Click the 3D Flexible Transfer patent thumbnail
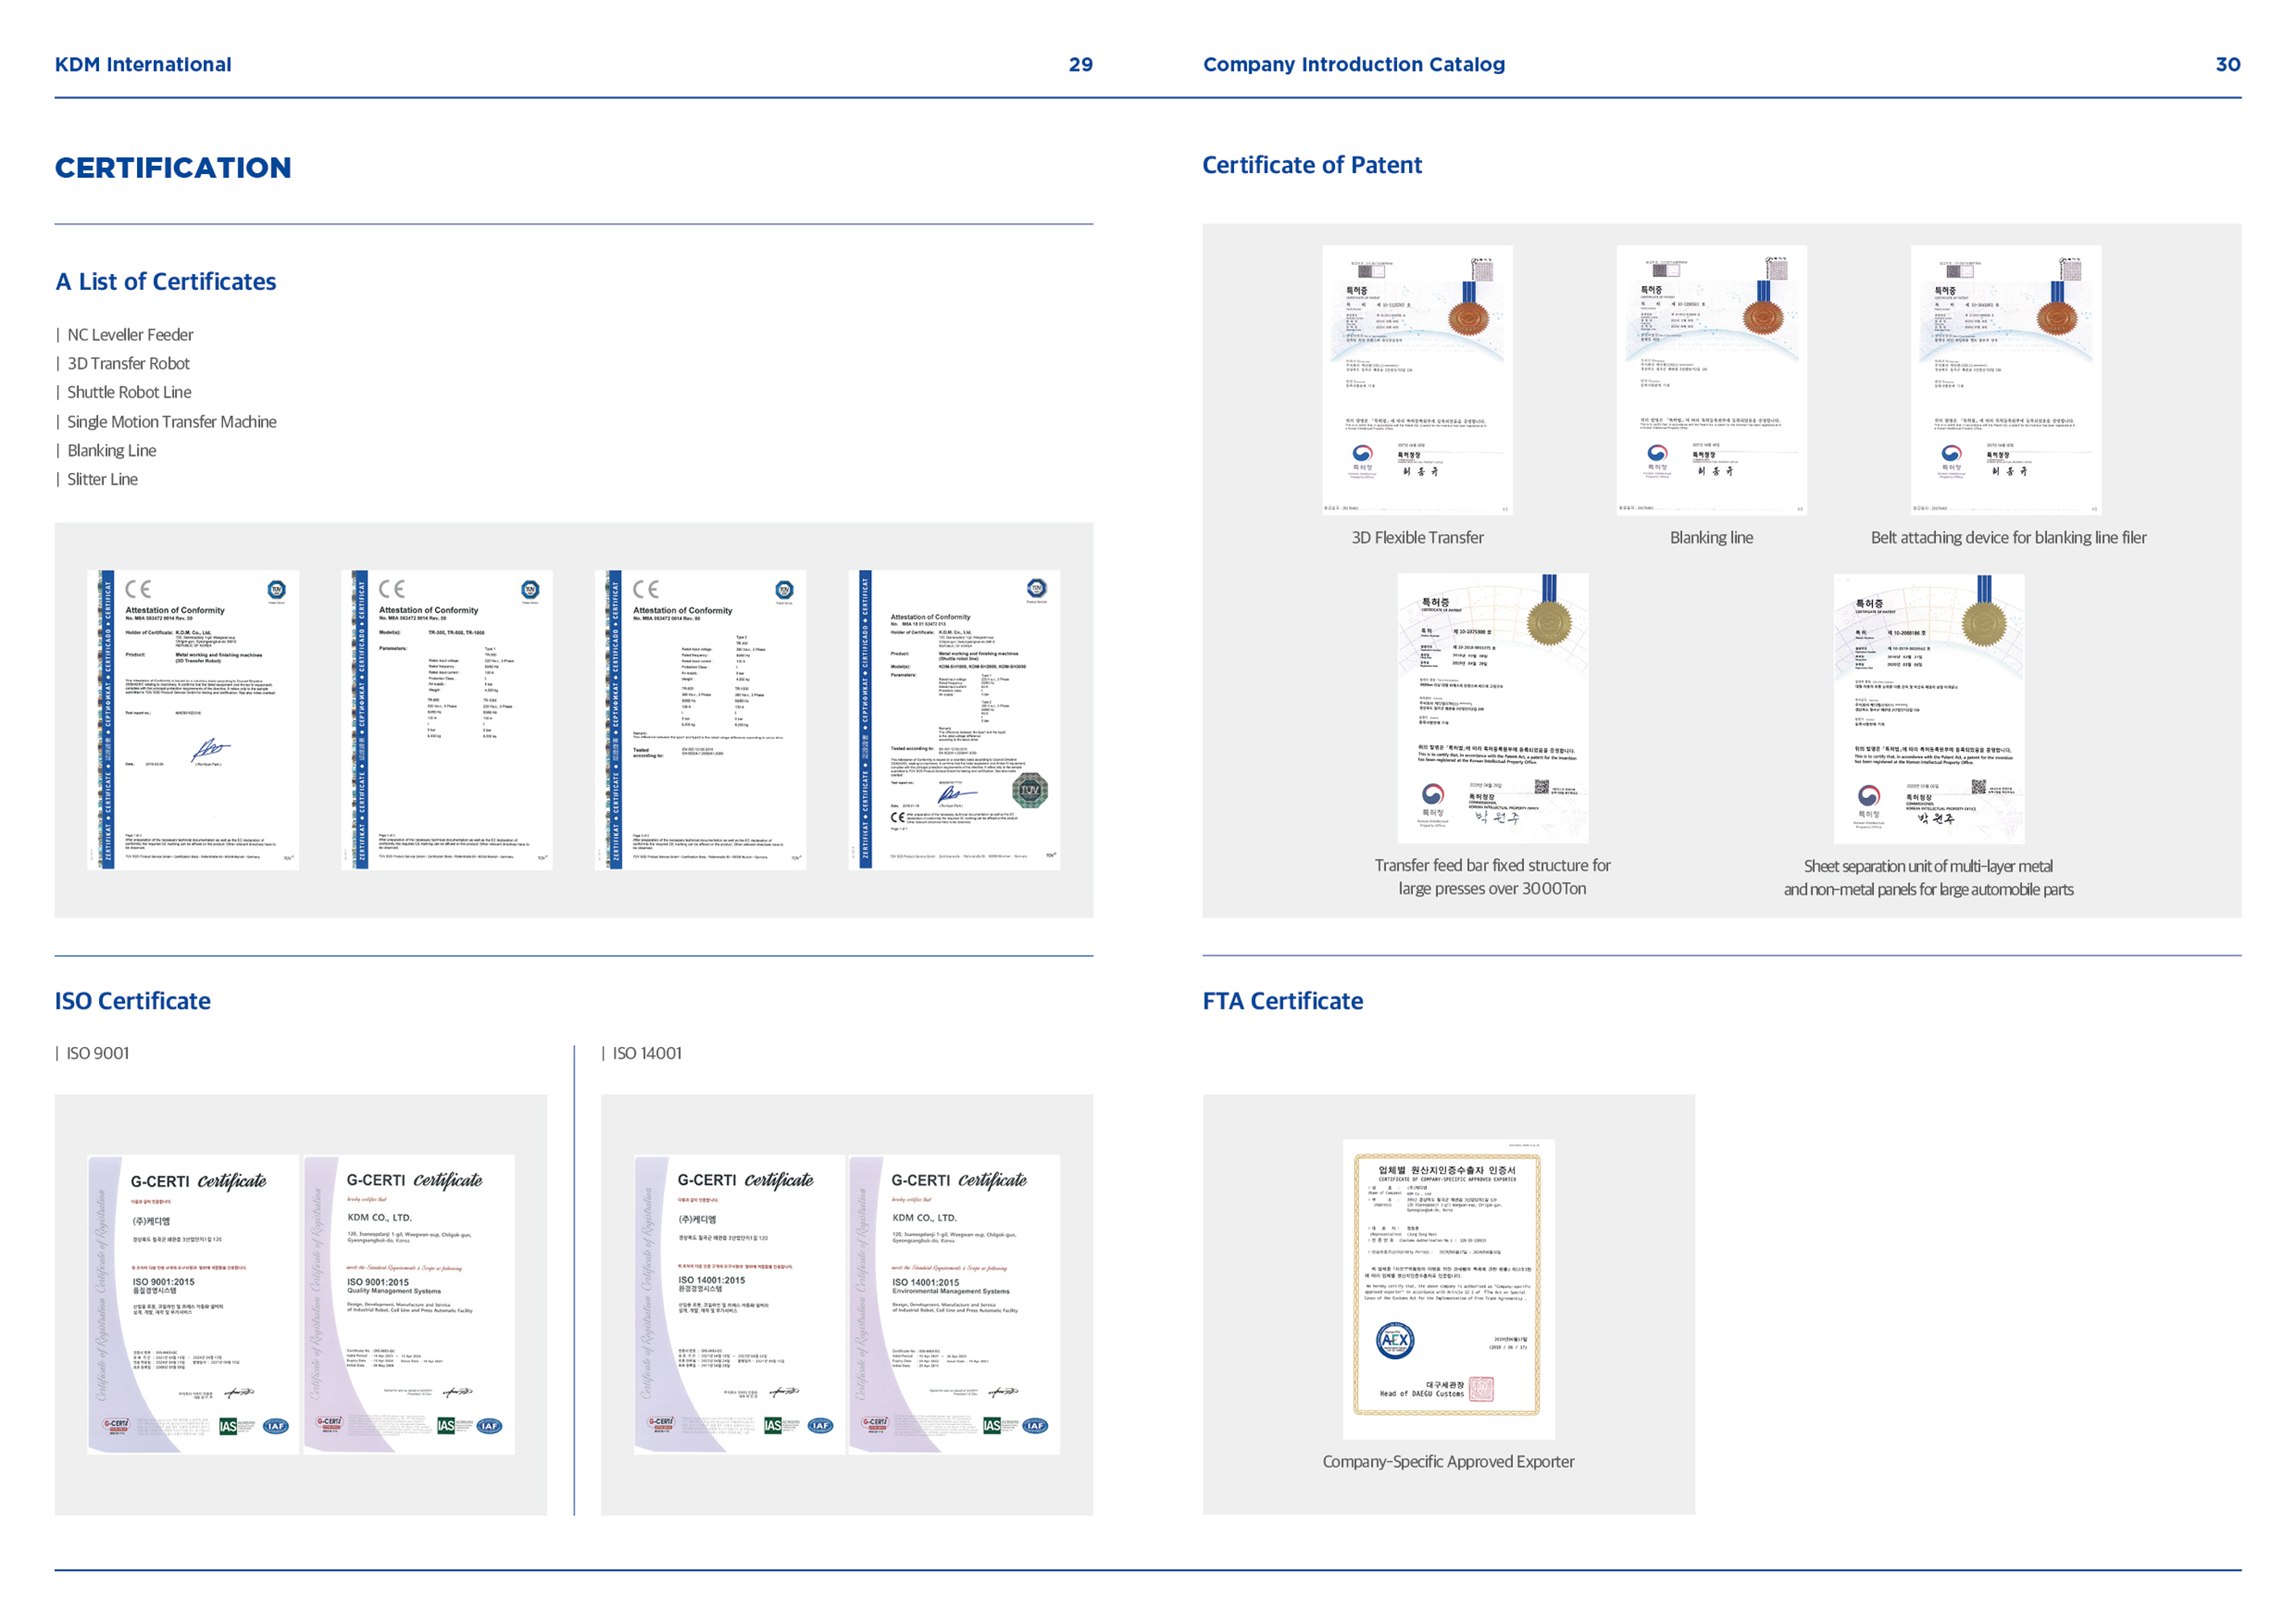The image size is (2296, 1624). (1417, 380)
